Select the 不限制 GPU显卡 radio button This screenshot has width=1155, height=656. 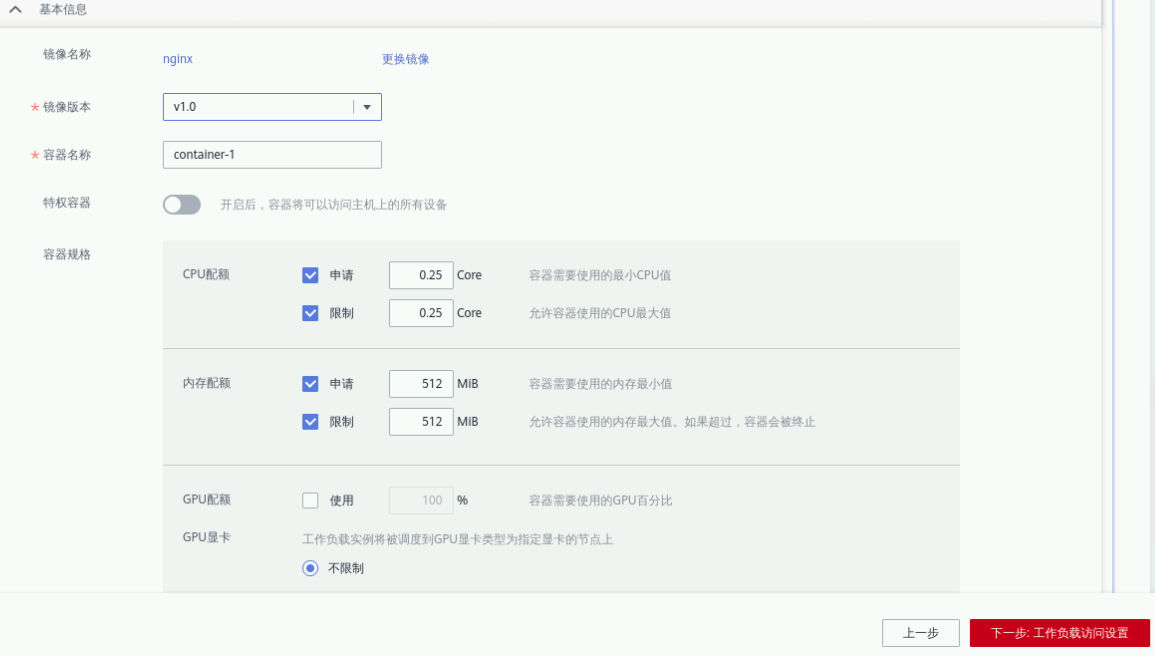click(x=310, y=568)
